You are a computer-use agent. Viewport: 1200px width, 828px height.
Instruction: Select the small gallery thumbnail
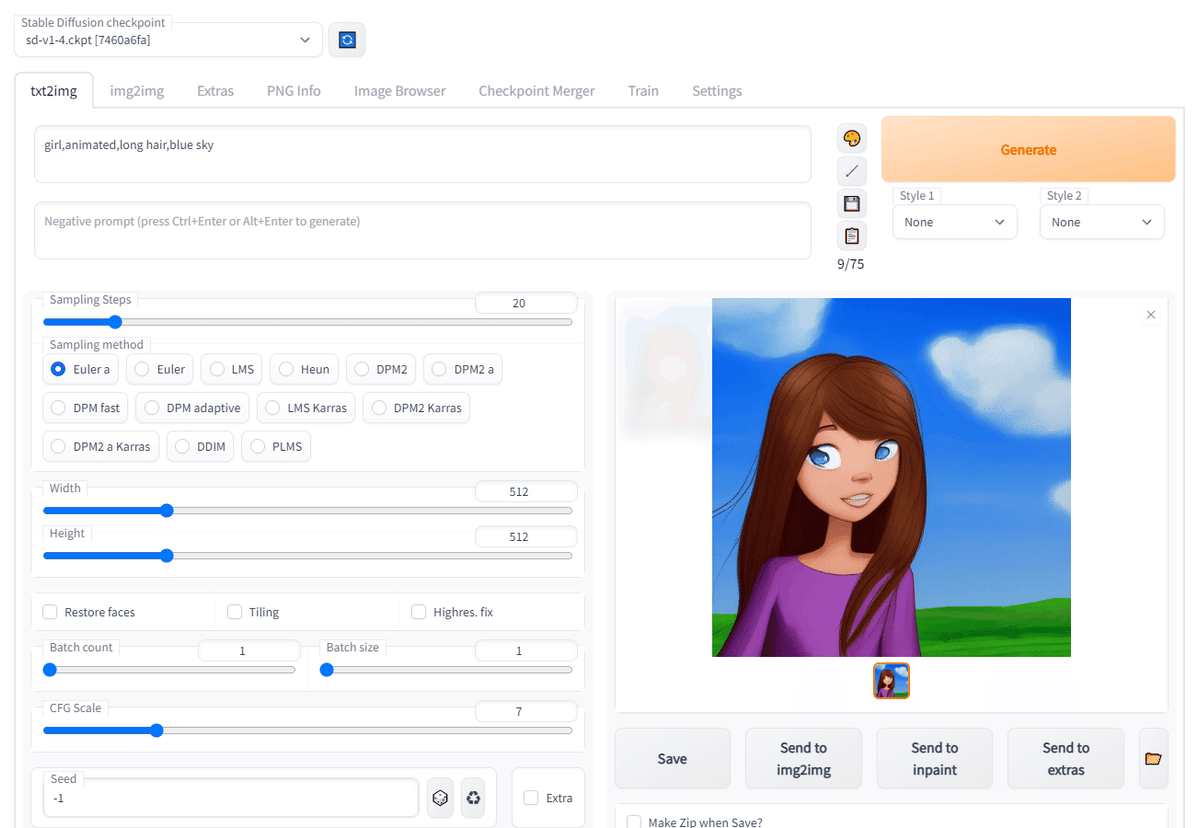point(891,681)
